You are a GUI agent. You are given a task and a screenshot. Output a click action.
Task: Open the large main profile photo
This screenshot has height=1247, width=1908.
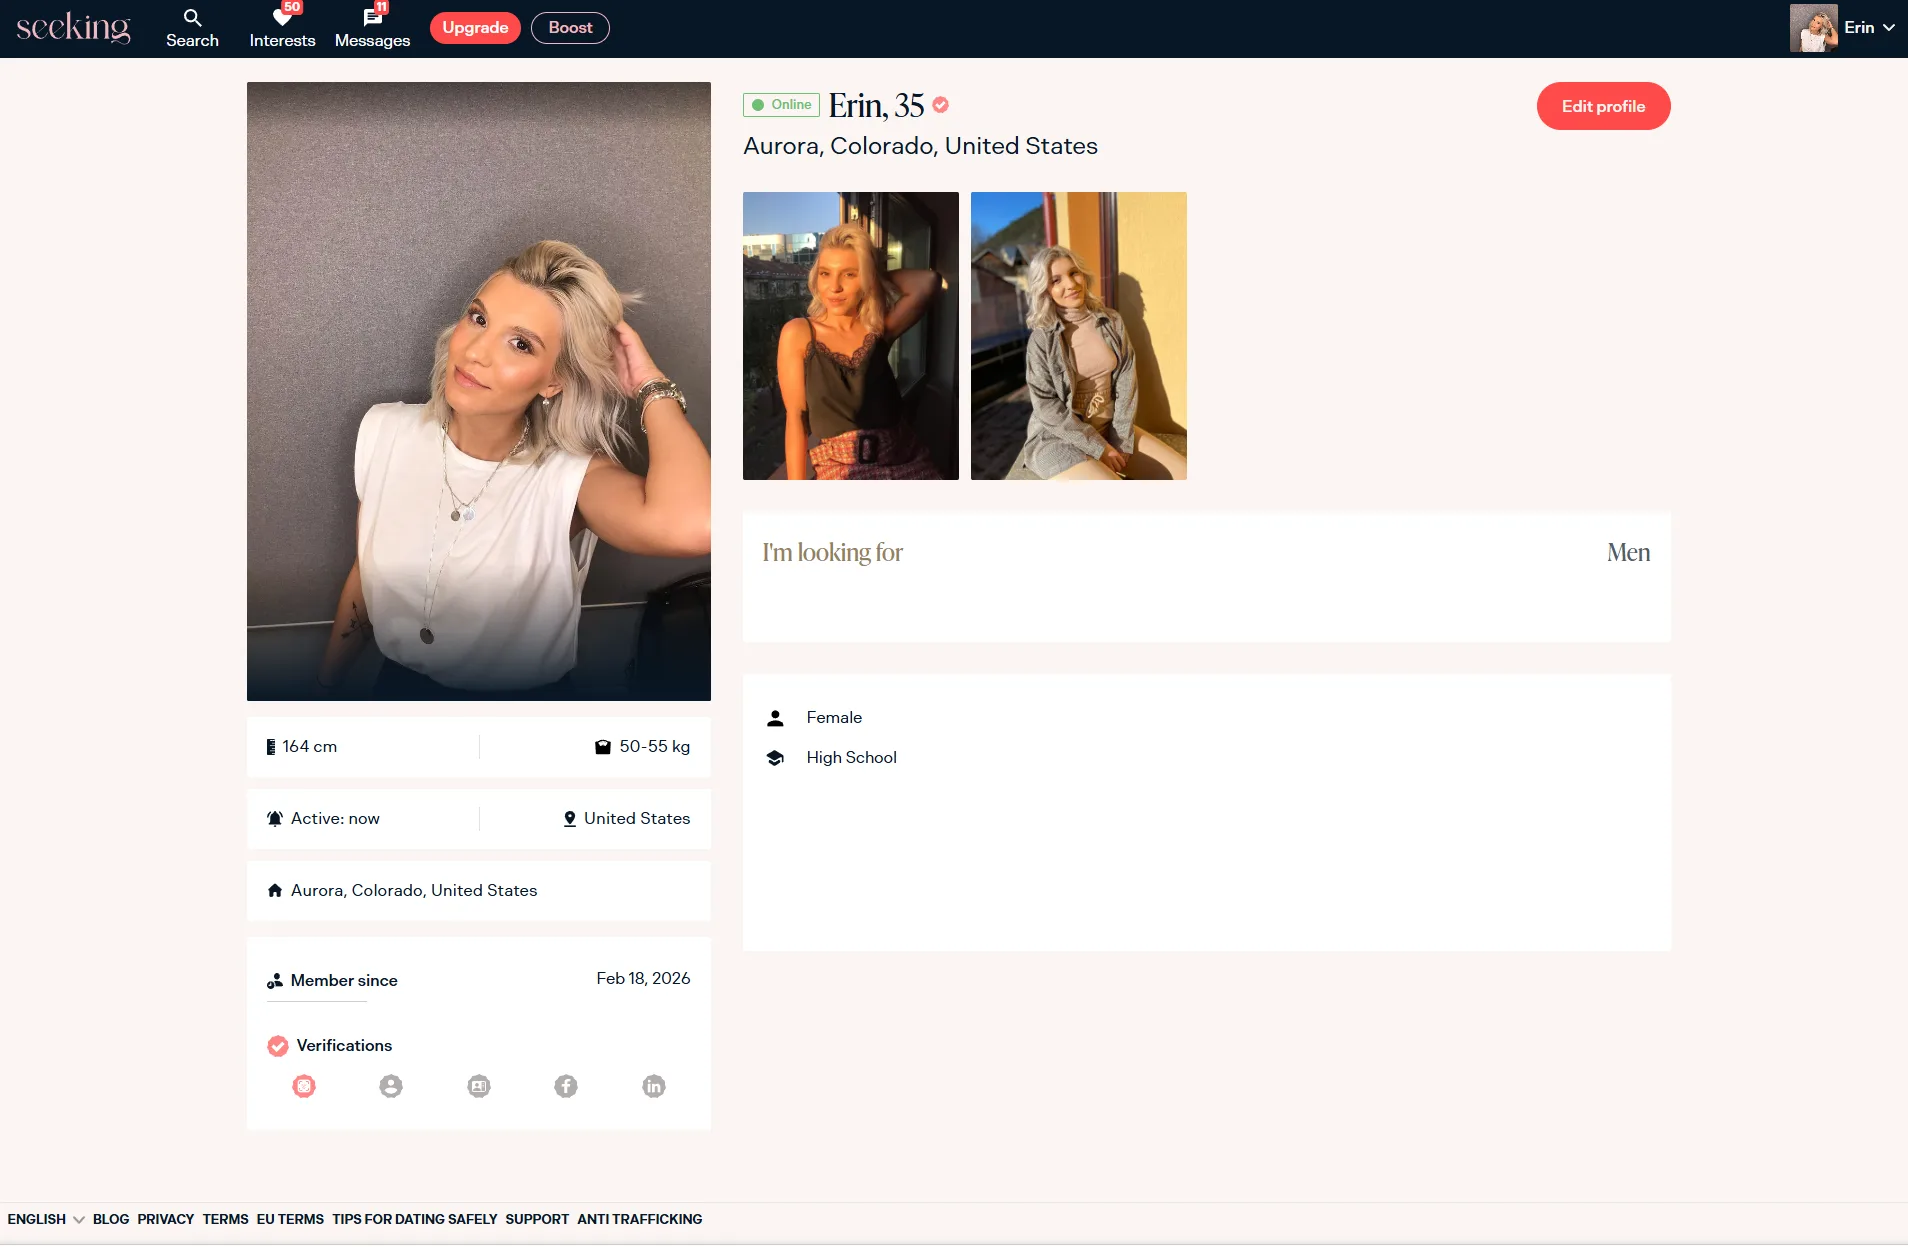click(x=479, y=391)
